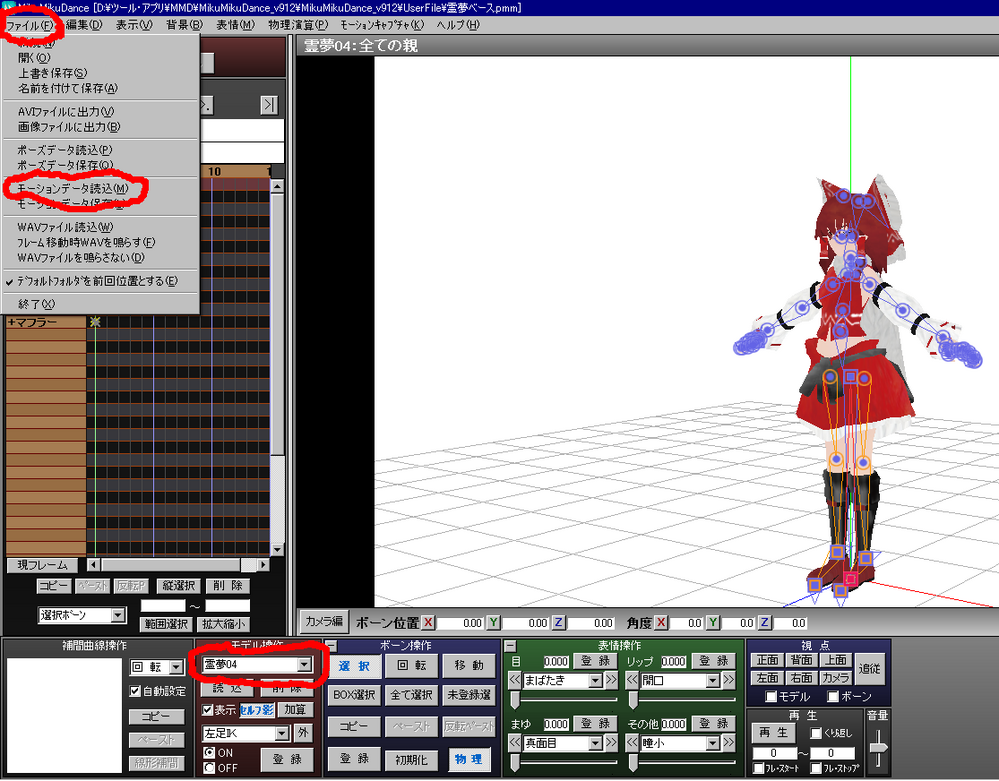
Task: Choose AVIファイルに出力(V) menu entry
Action: coord(66,111)
